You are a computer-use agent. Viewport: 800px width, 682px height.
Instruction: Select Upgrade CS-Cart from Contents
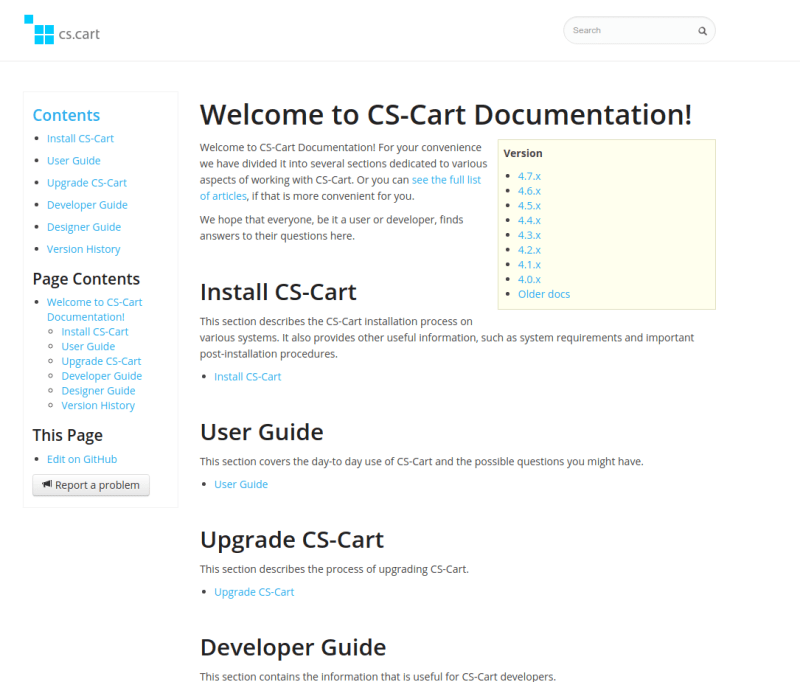tap(86, 182)
